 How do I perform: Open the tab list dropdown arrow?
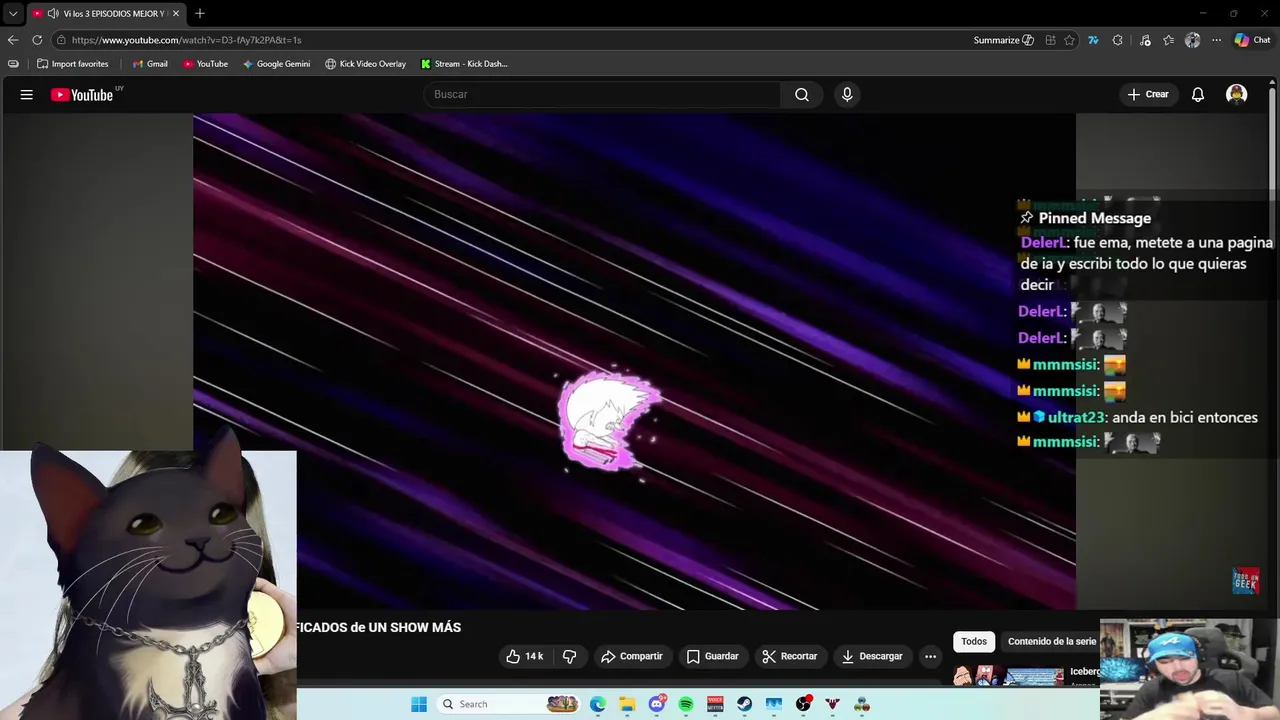(x=13, y=14)
